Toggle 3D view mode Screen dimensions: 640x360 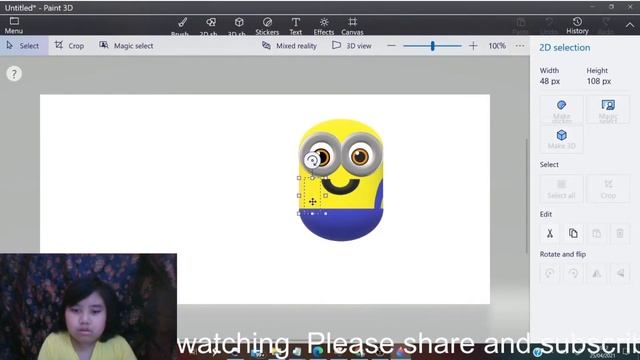pos(351,46)
